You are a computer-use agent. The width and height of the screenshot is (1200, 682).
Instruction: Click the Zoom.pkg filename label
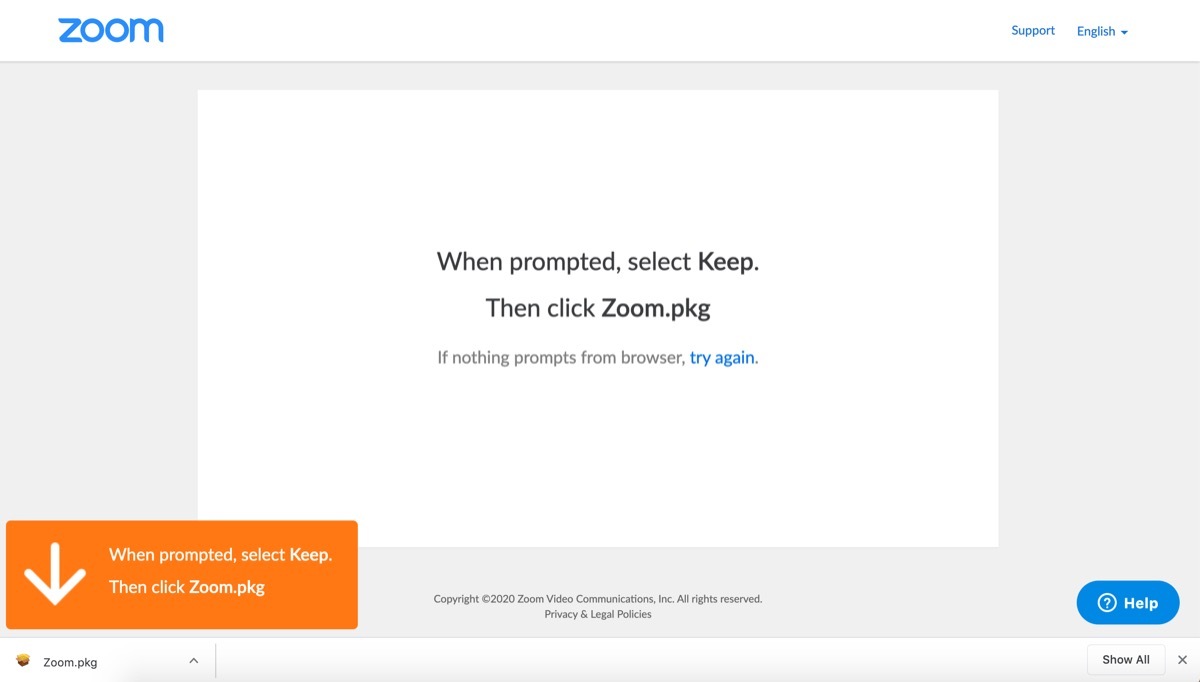click(70, 661)
